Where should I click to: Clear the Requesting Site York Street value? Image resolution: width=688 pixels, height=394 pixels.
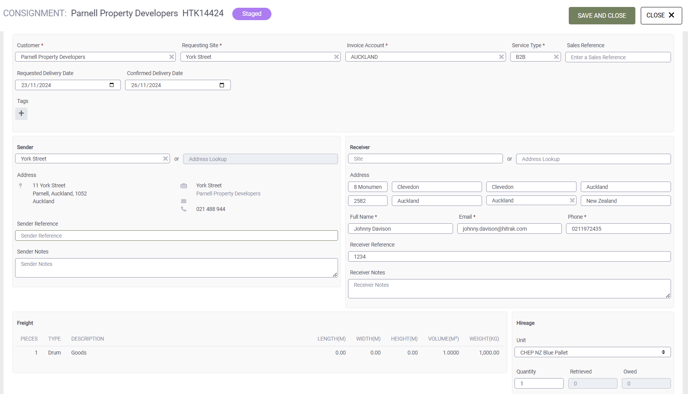tap(337, 57)
